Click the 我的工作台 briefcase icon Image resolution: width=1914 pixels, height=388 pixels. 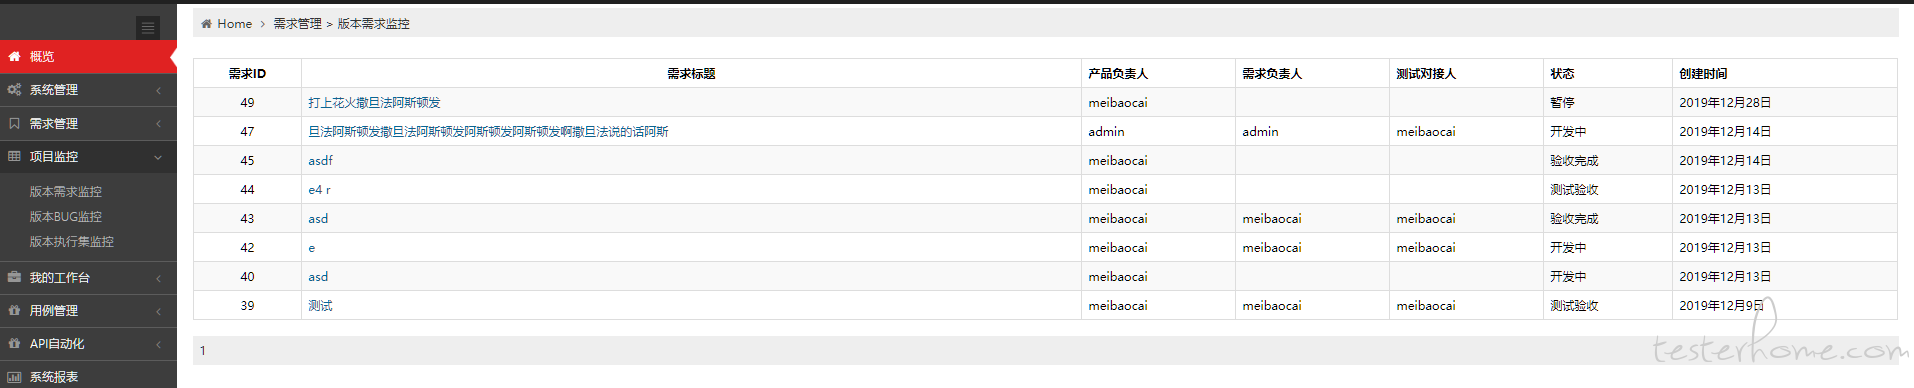click(14, 278)
